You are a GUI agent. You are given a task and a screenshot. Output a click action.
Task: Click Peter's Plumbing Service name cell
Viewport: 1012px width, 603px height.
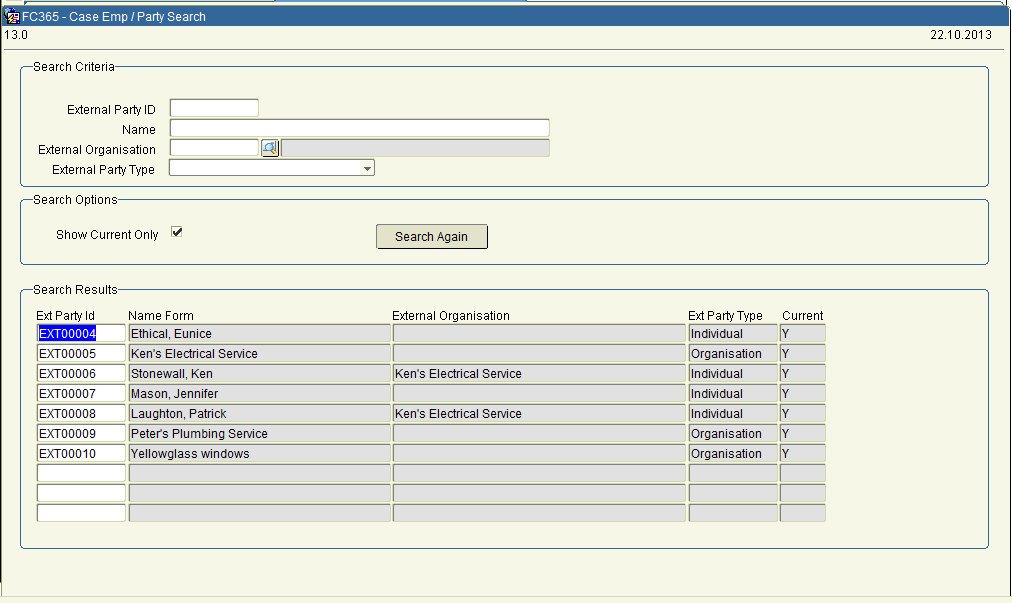(x=259, y=434)
